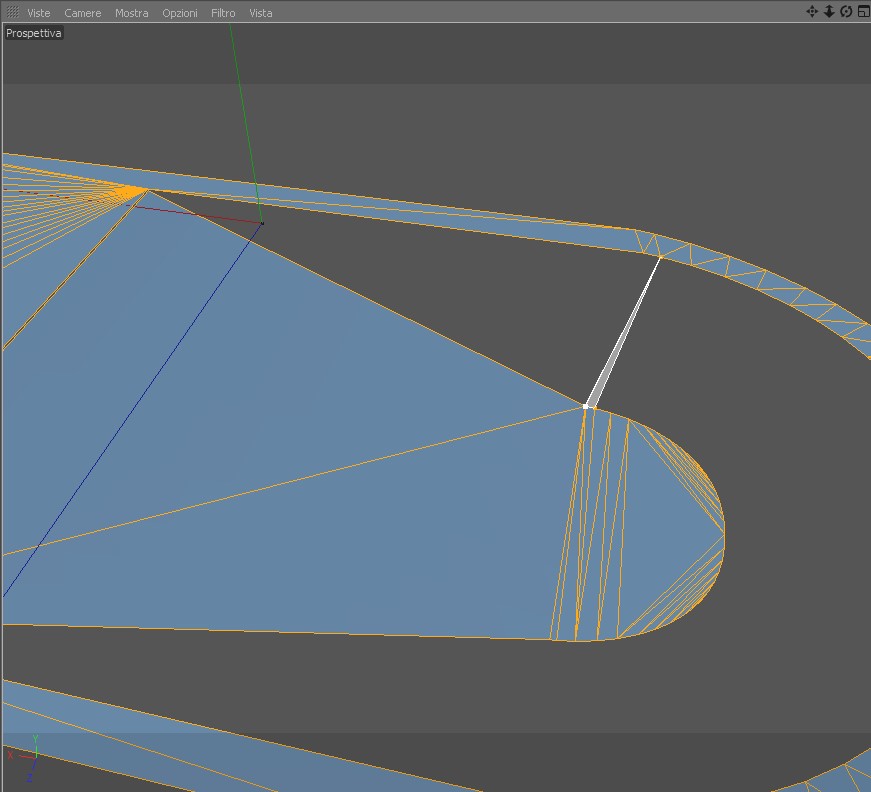The width and height of the screenshot is (871, 792).
Task: Open the Viste menu
Action: (38, 13)
